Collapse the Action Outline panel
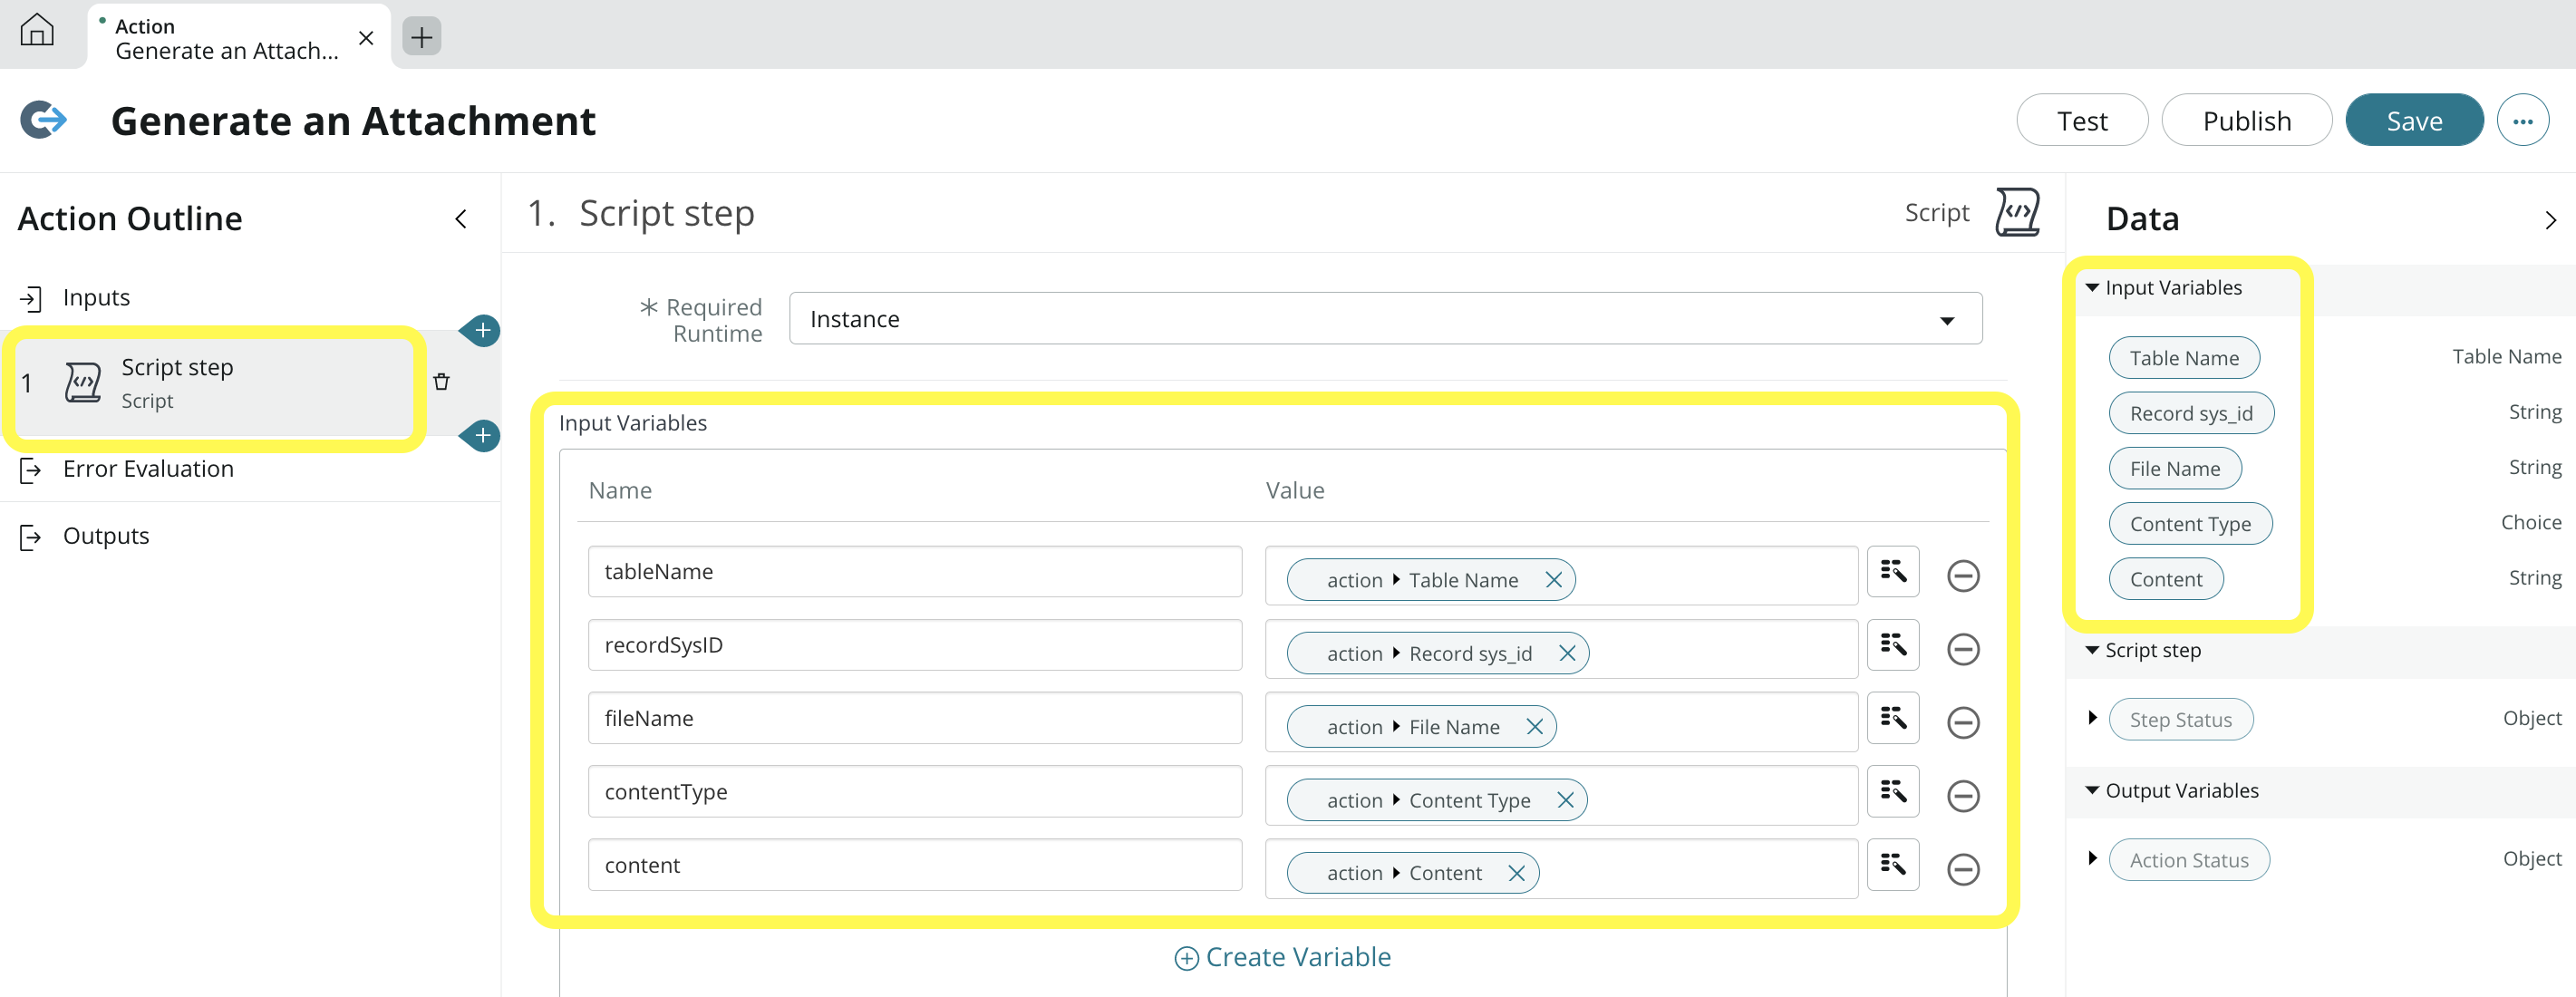 461,219
